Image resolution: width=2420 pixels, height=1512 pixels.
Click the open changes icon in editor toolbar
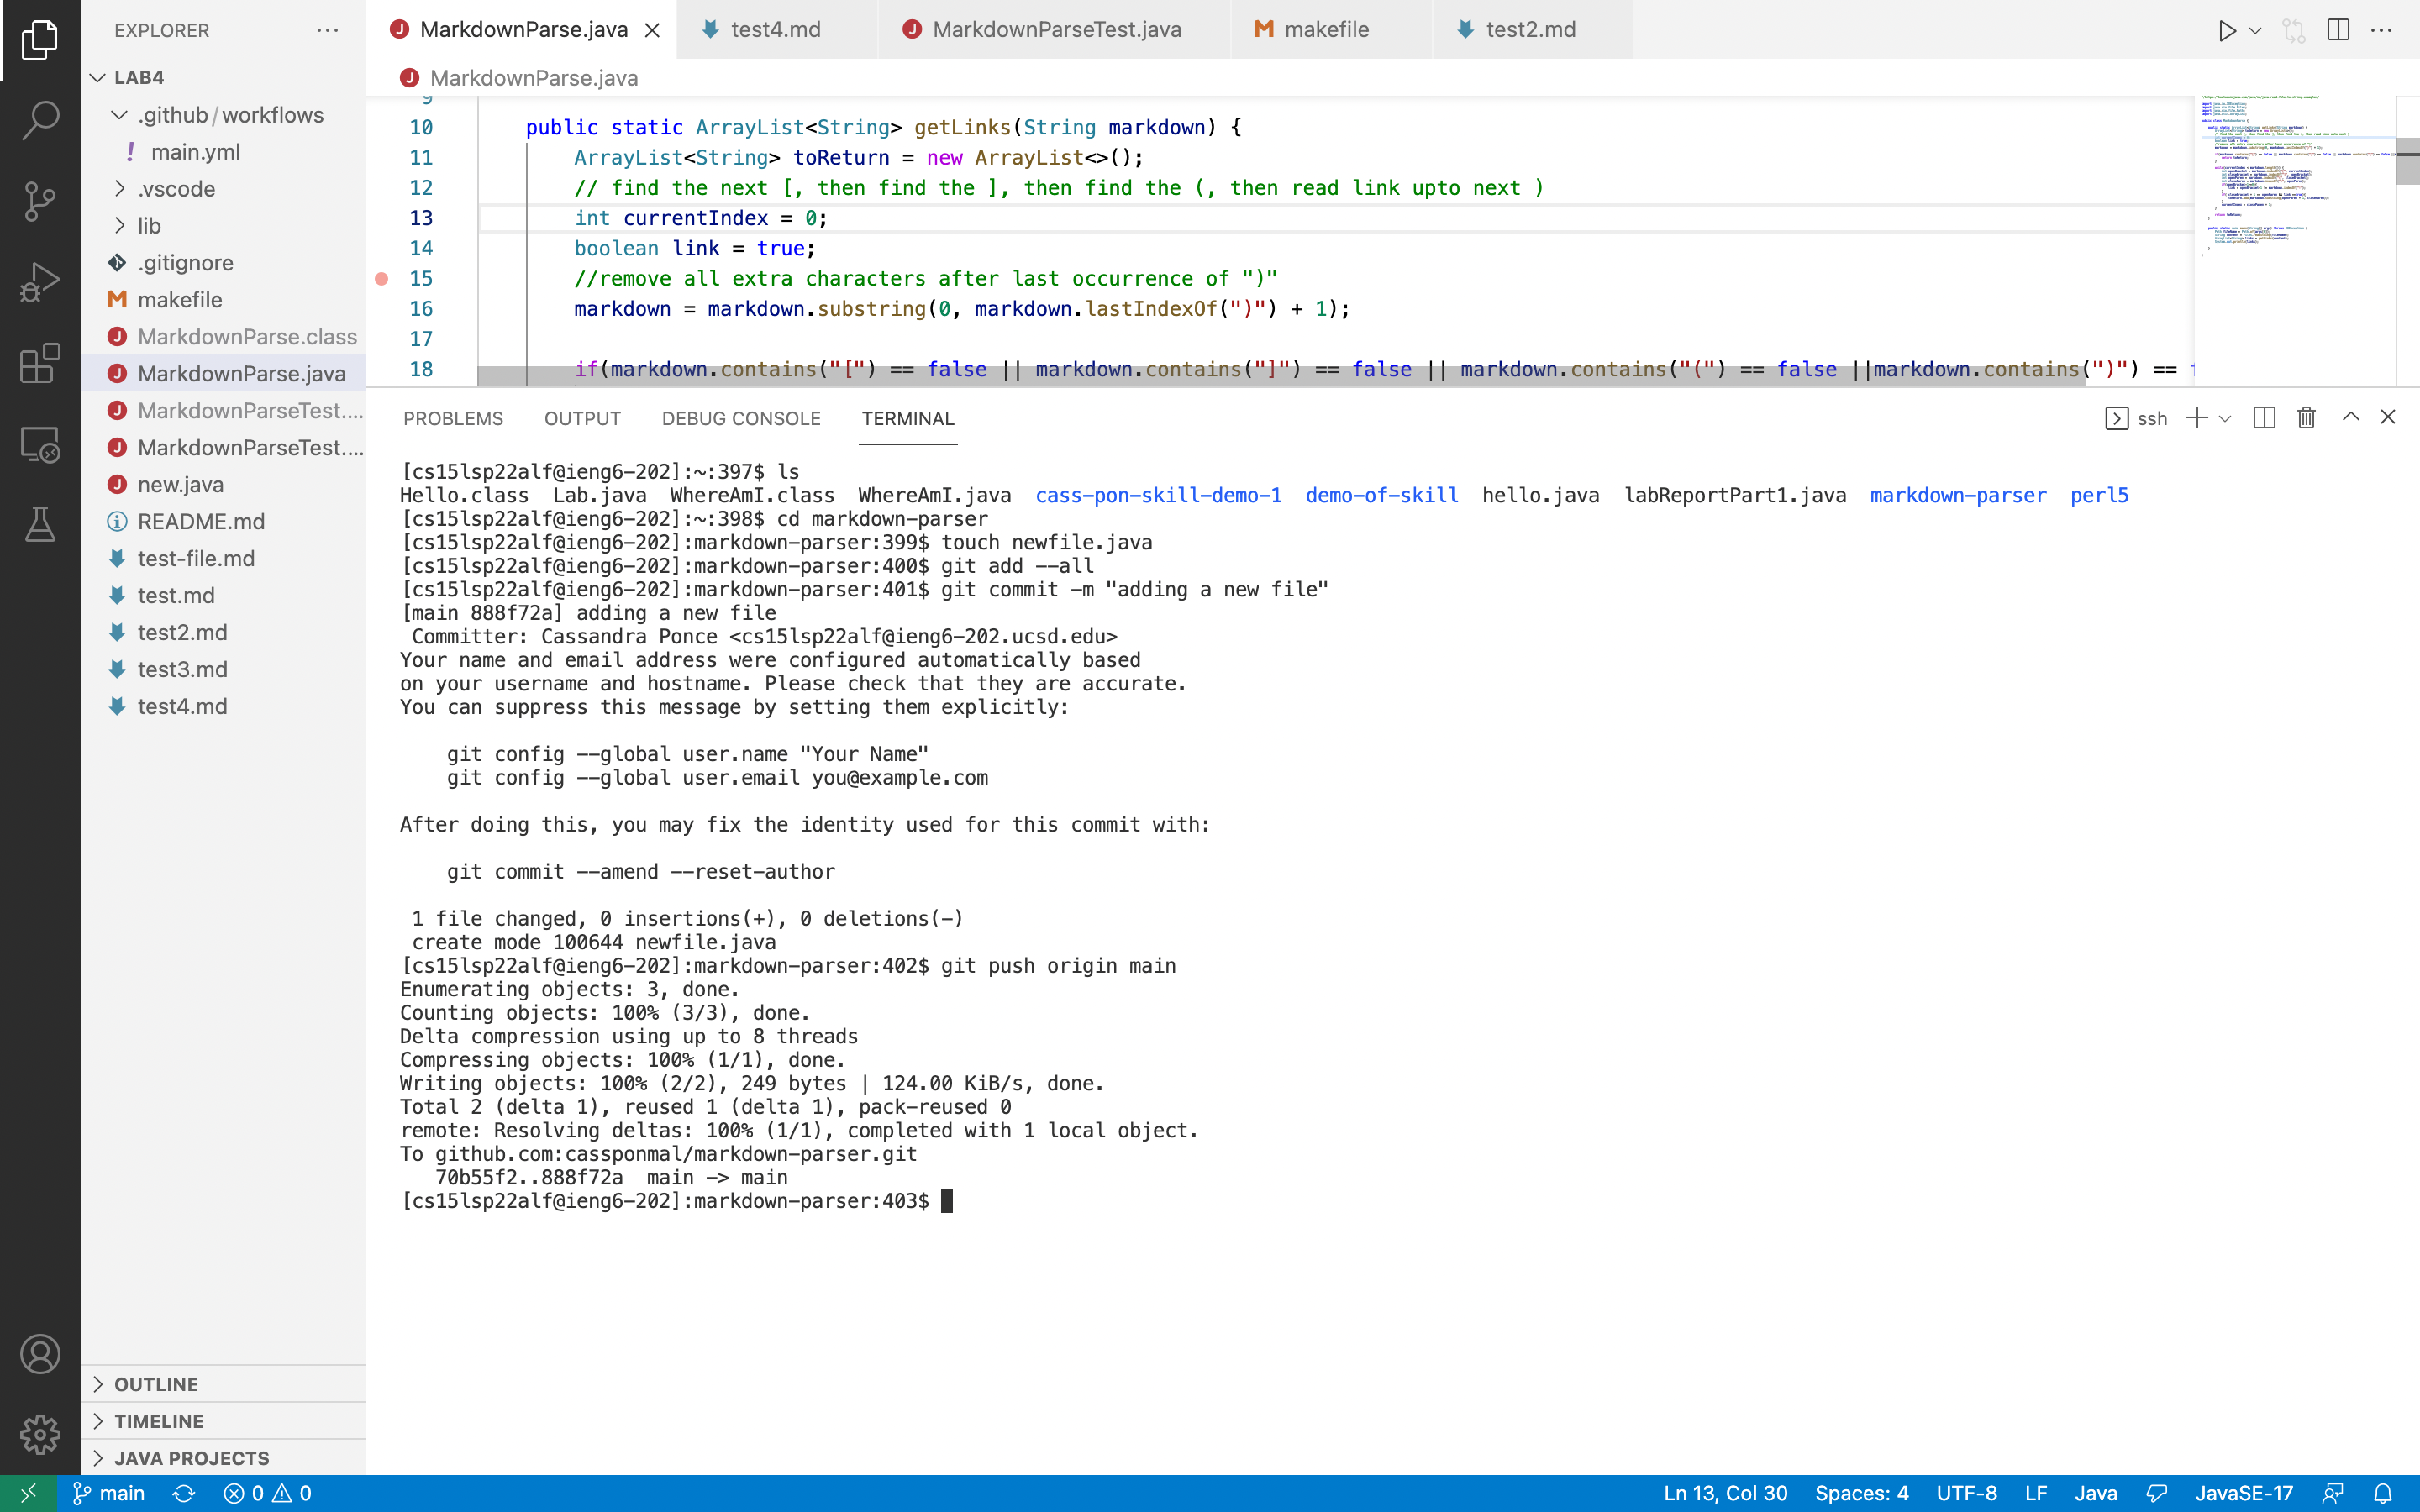click(x=2294, y=30)
